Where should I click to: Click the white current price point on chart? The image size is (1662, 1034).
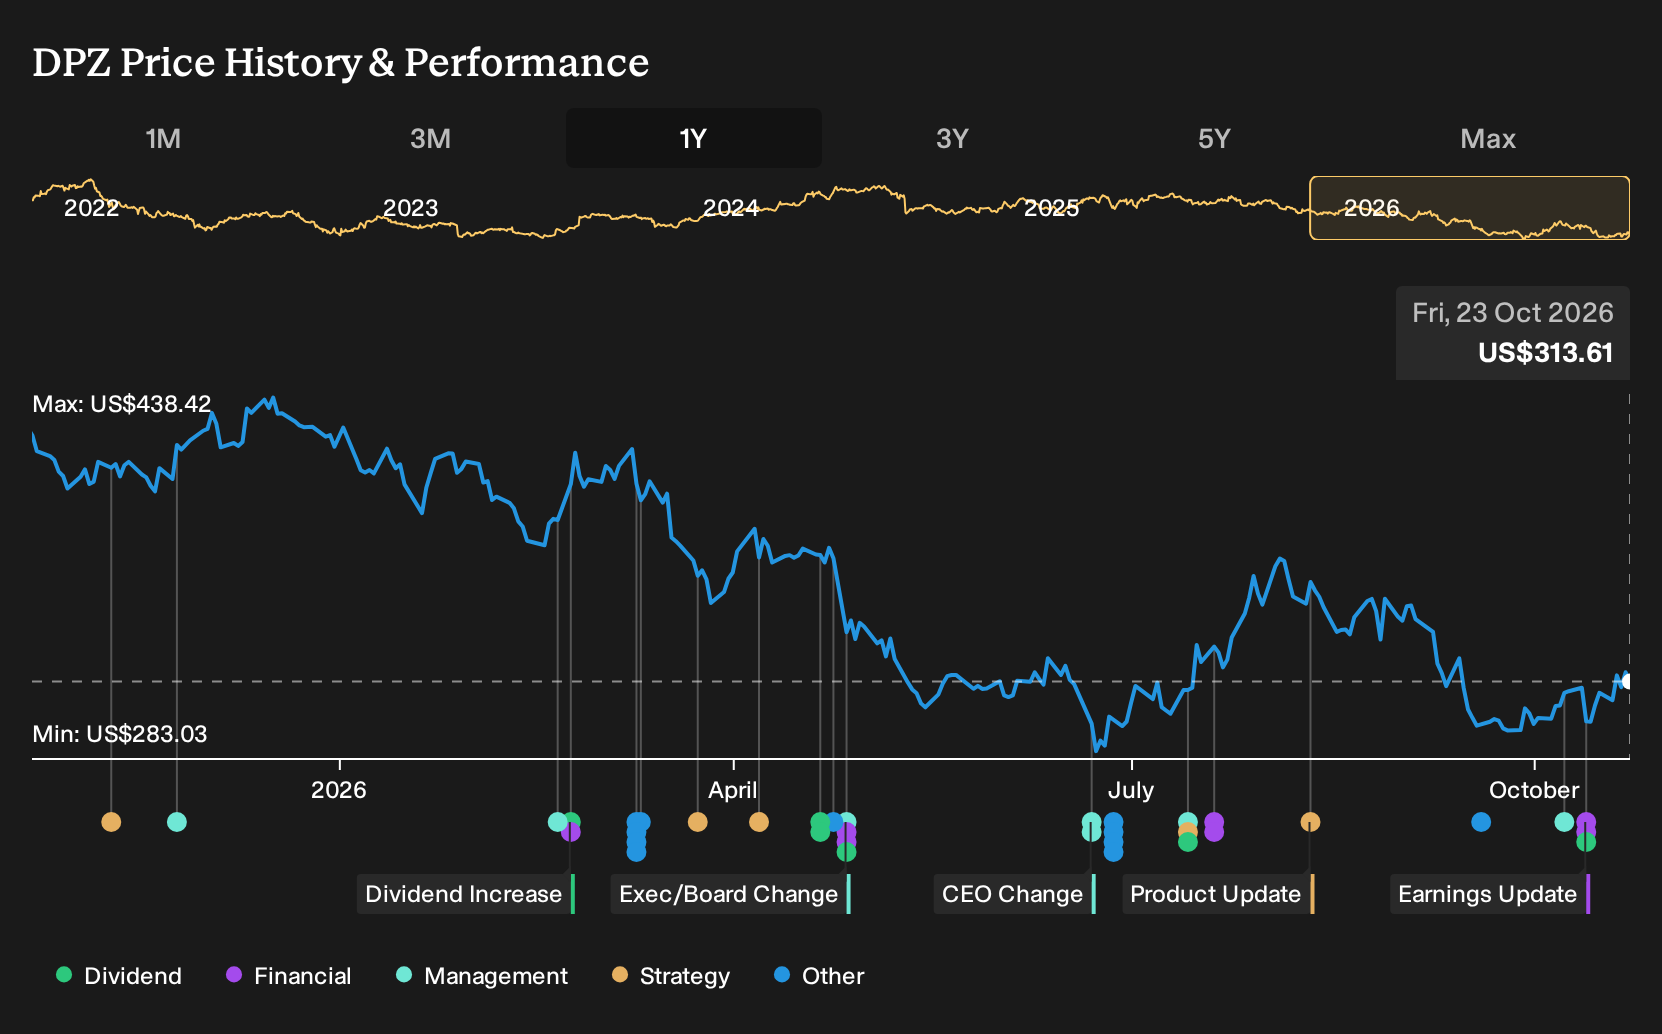[1626, 681]
